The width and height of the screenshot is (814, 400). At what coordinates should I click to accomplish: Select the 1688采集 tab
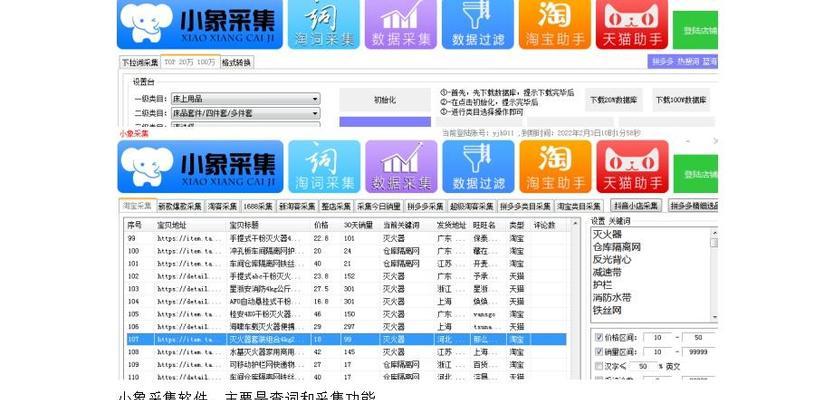tap(257, 206)
